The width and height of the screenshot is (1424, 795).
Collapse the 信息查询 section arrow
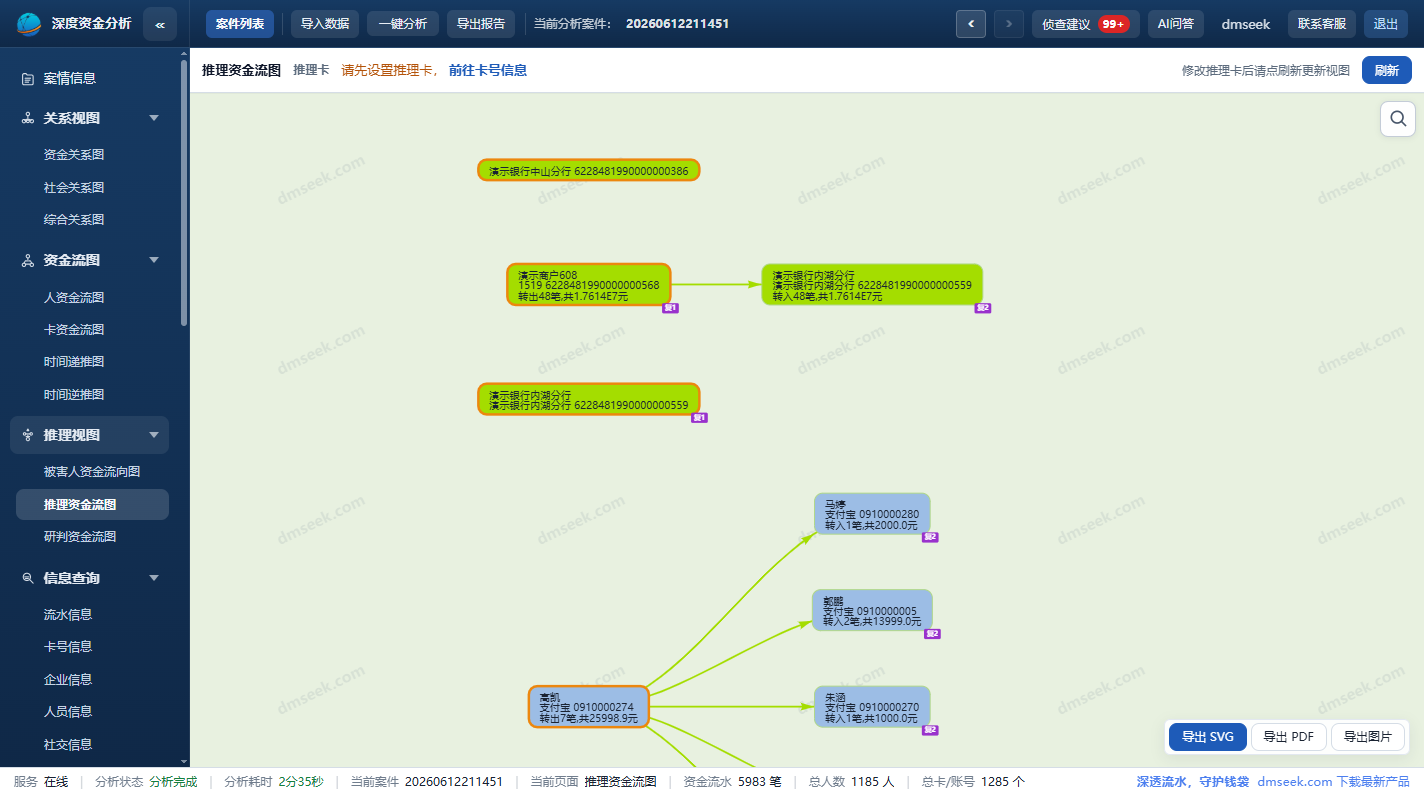tap(154, 578)
